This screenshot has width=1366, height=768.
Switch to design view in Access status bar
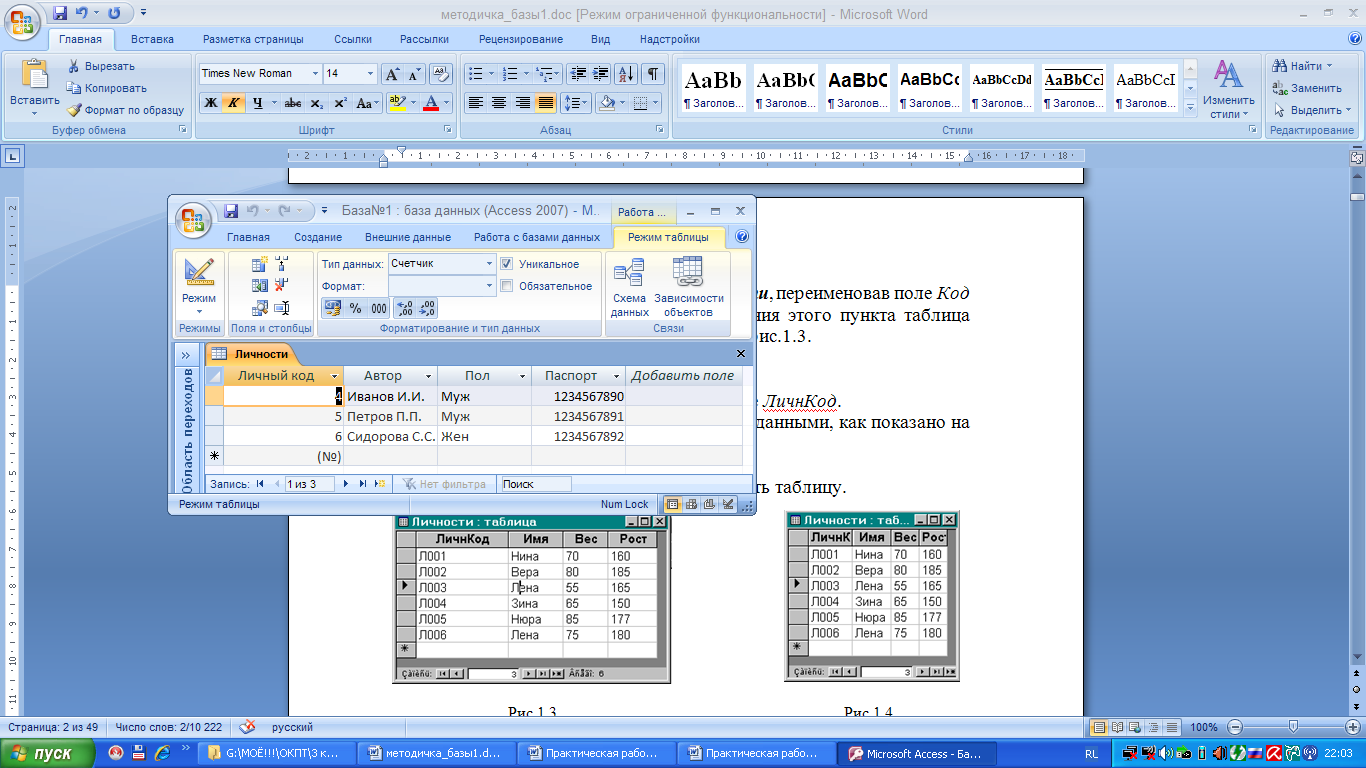click(728, 504)
